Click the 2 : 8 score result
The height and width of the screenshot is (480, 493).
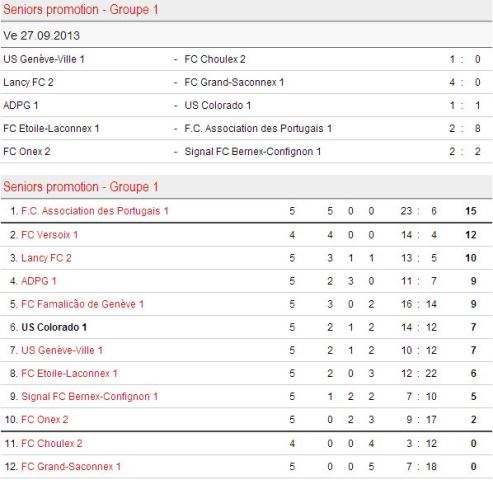(465, 128)
